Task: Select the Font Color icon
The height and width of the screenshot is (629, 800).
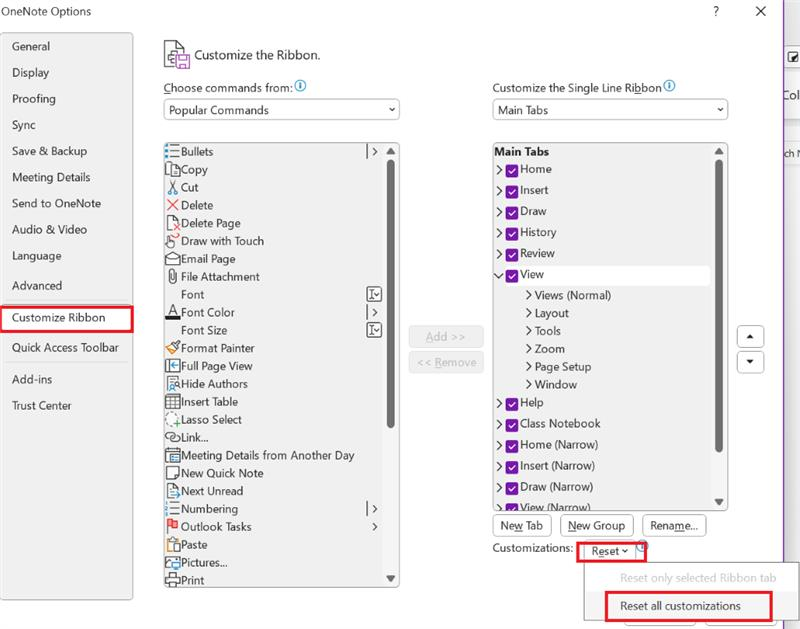Action: coord(172,312)
